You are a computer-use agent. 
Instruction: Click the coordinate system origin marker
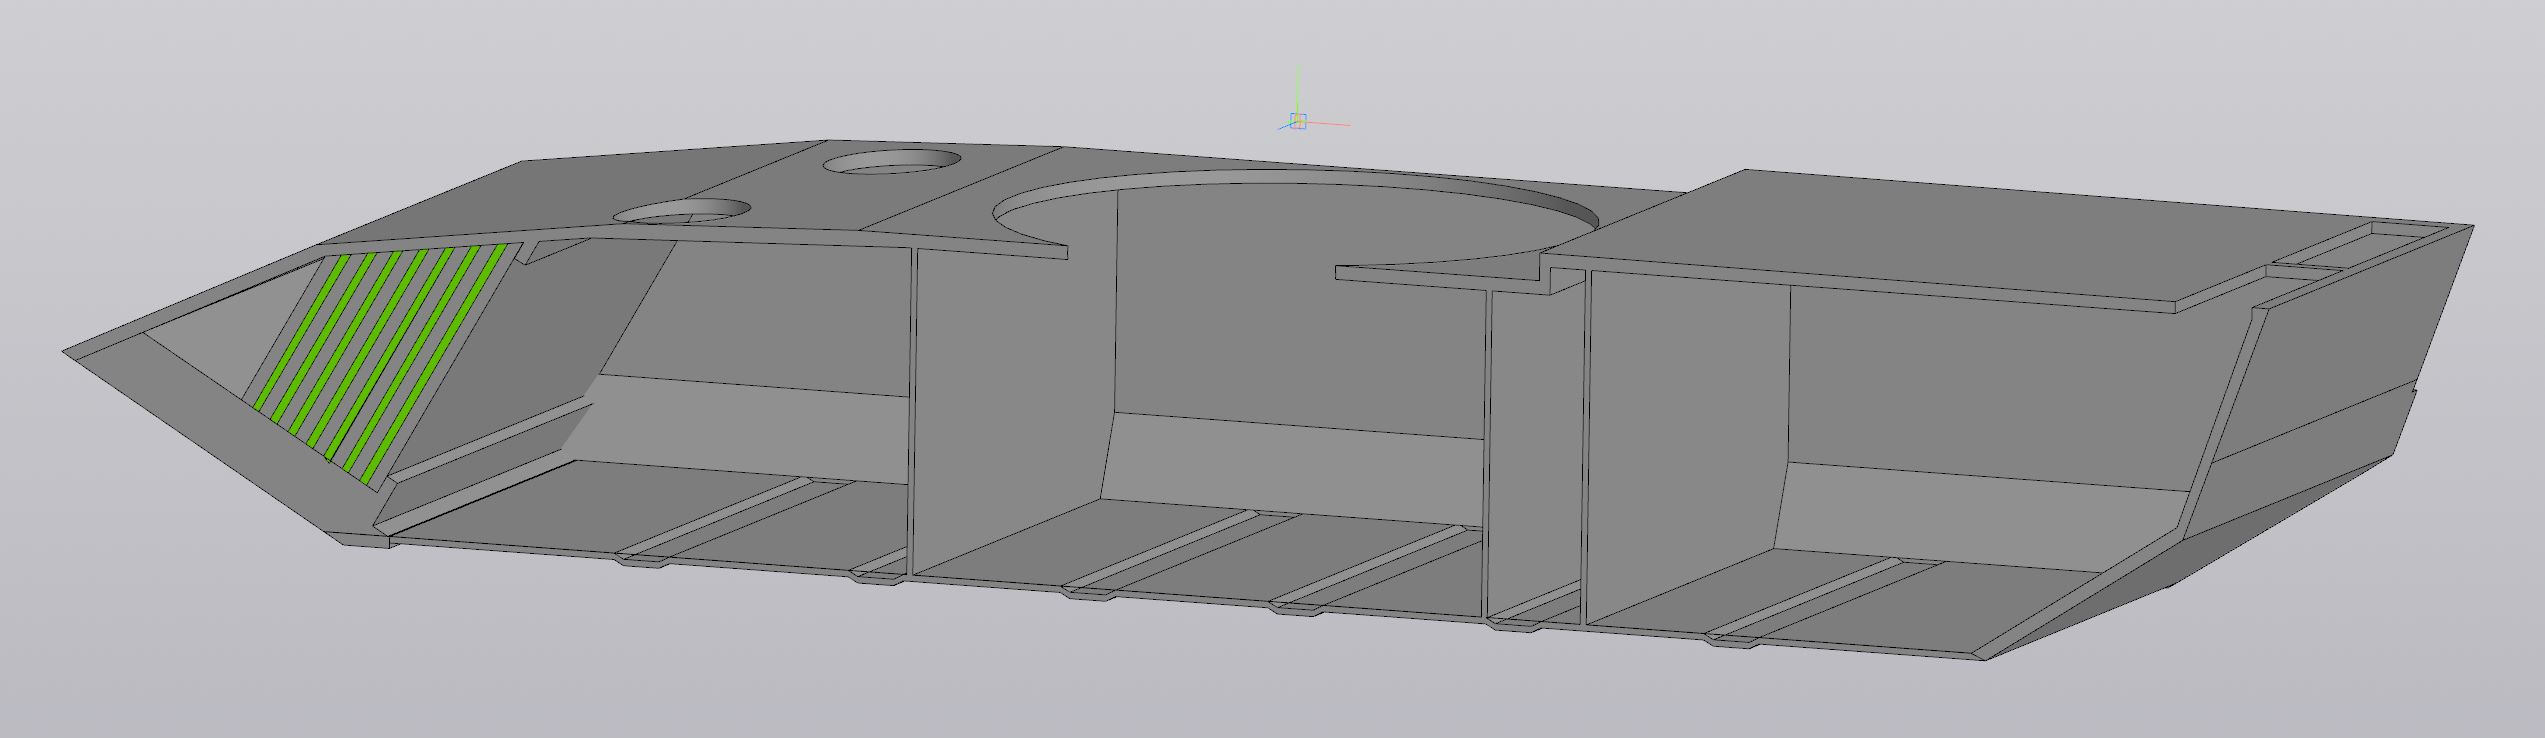click(x=1298, y=121)
